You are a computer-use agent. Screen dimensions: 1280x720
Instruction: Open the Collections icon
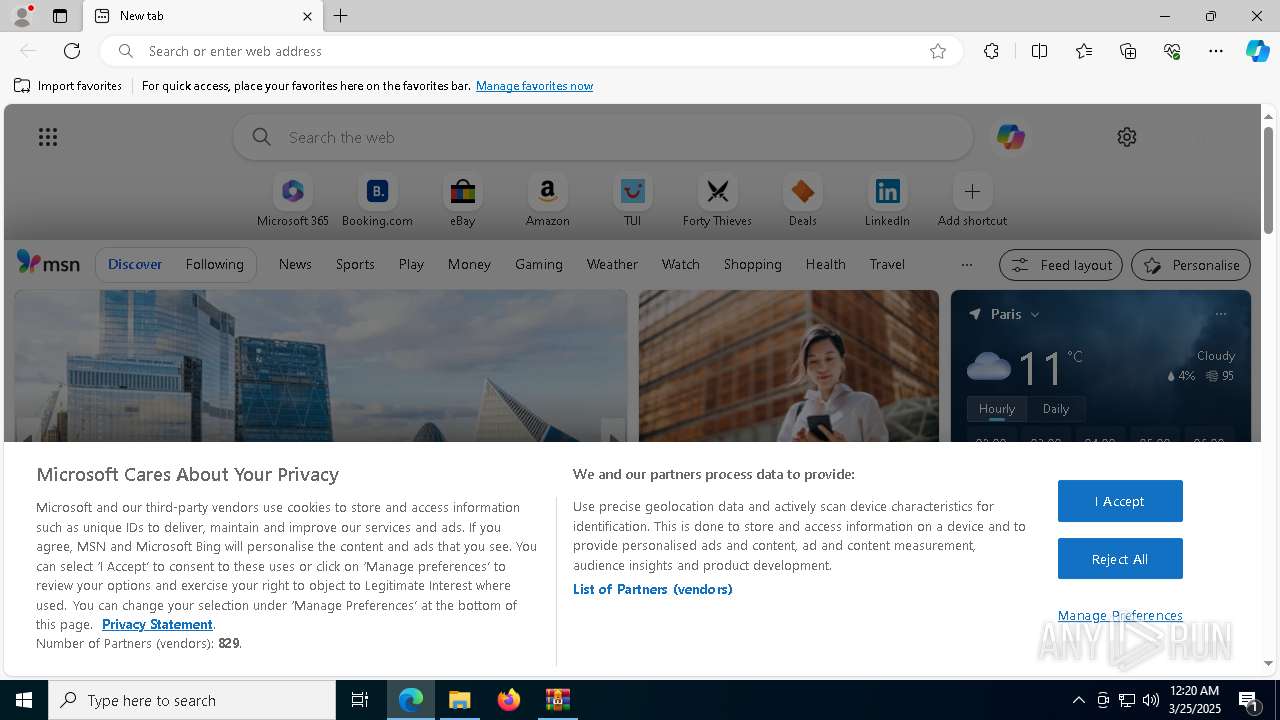[1128, 51]
